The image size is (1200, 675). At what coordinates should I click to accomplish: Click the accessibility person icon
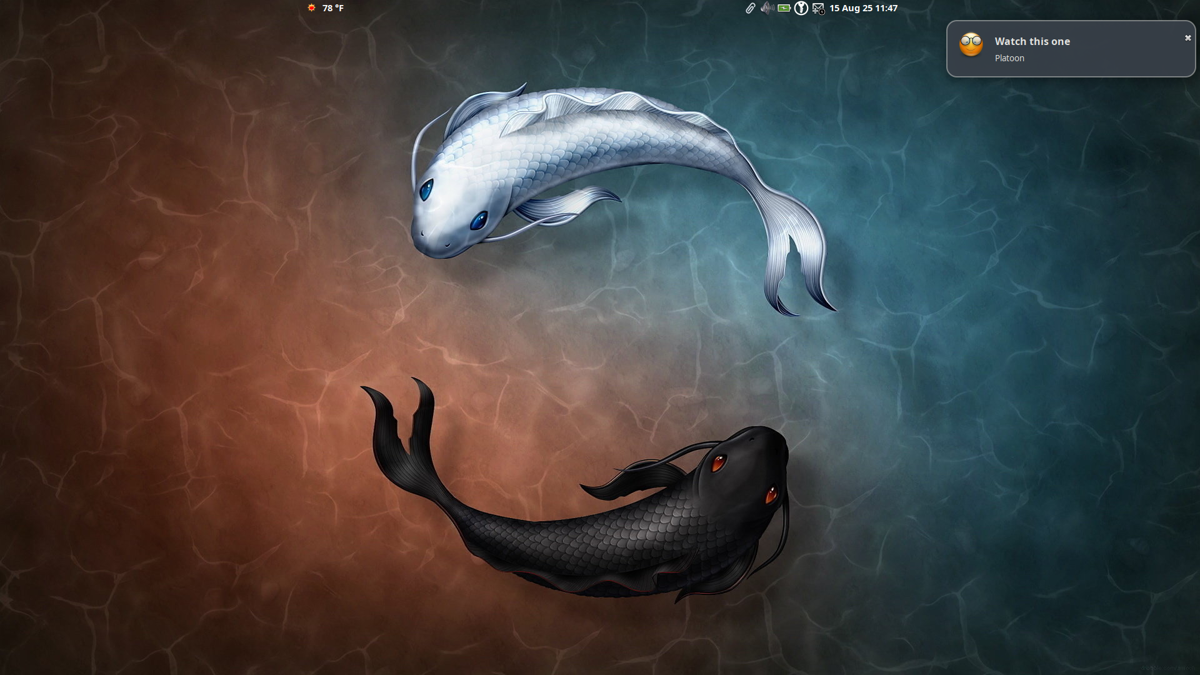click(801, 8)
